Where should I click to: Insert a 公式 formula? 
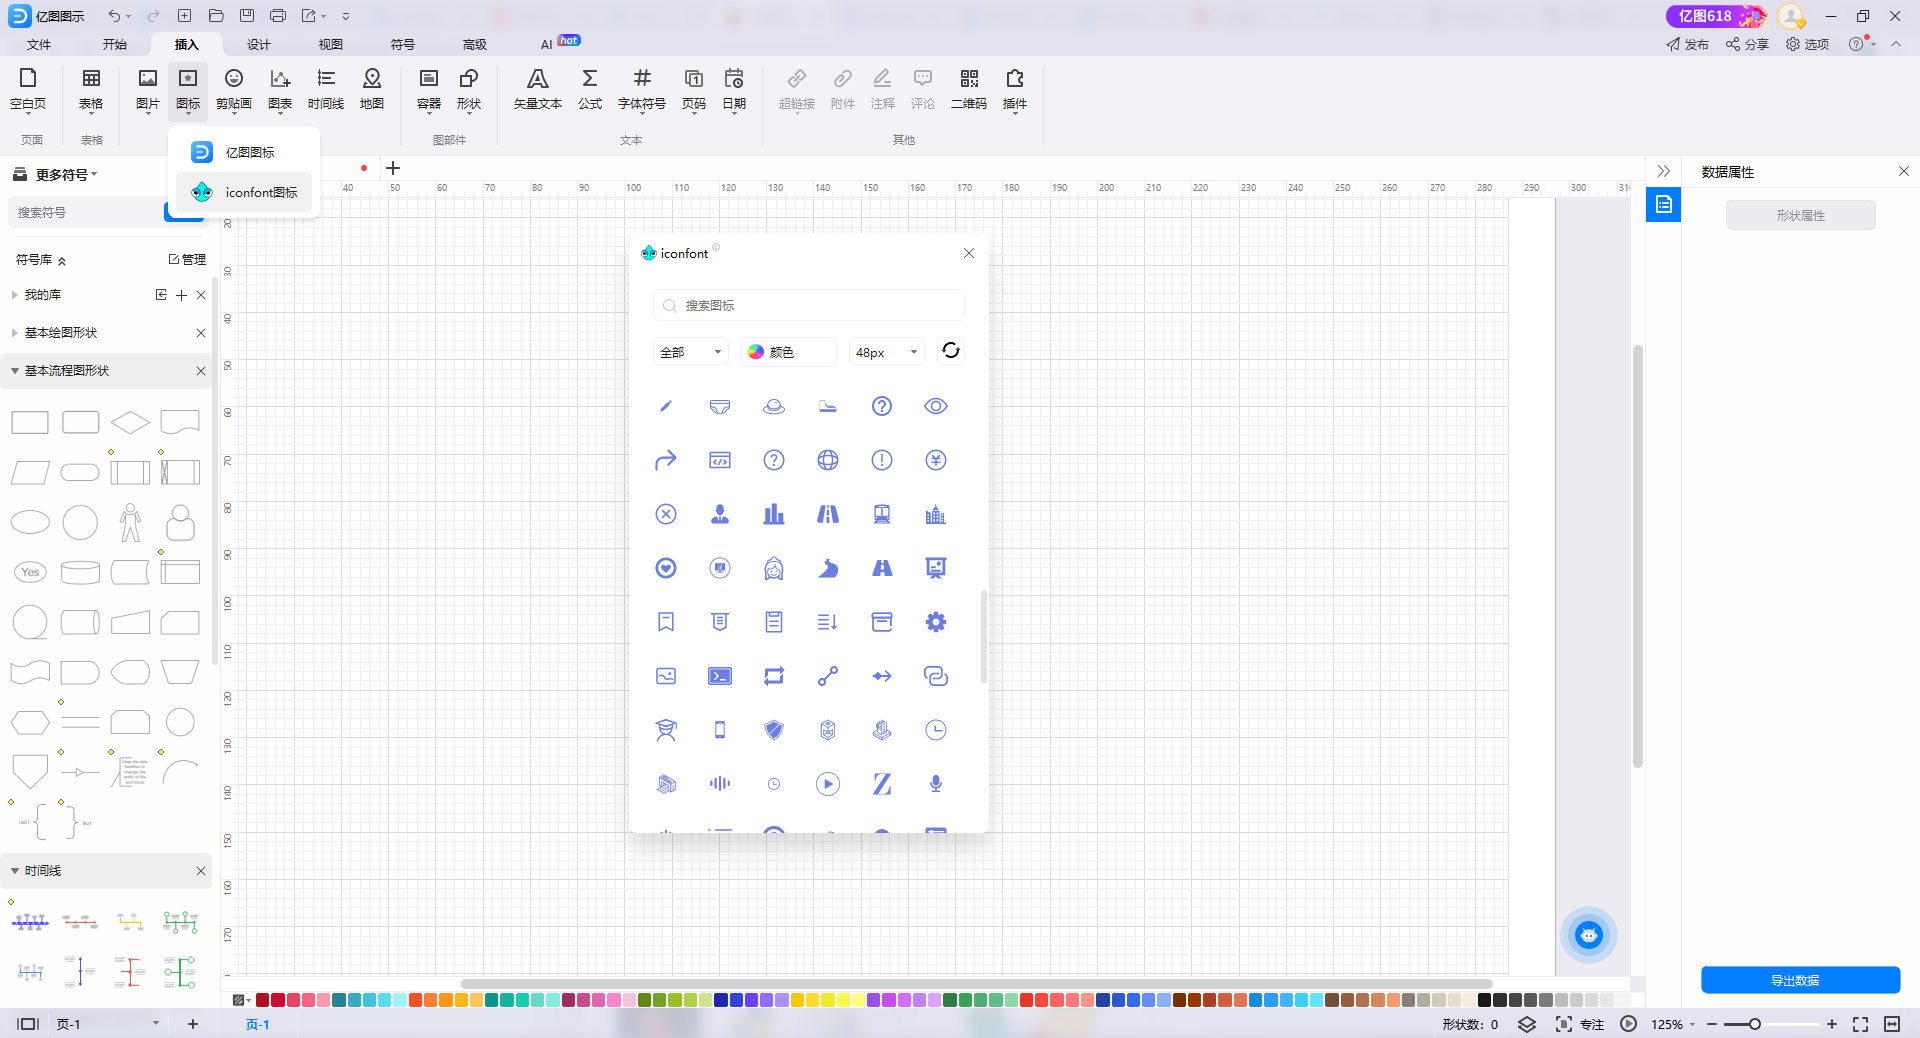point(590,90)
